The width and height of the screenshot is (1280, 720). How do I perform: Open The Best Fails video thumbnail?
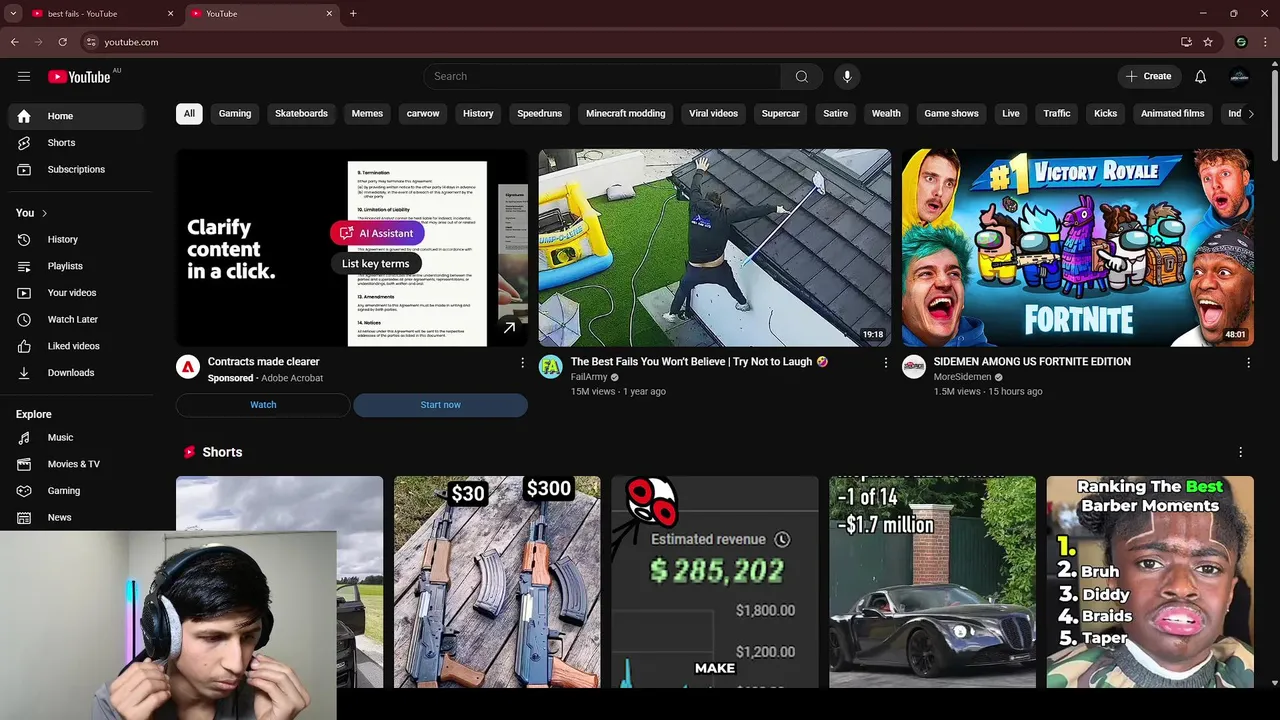tap(715, 248)
